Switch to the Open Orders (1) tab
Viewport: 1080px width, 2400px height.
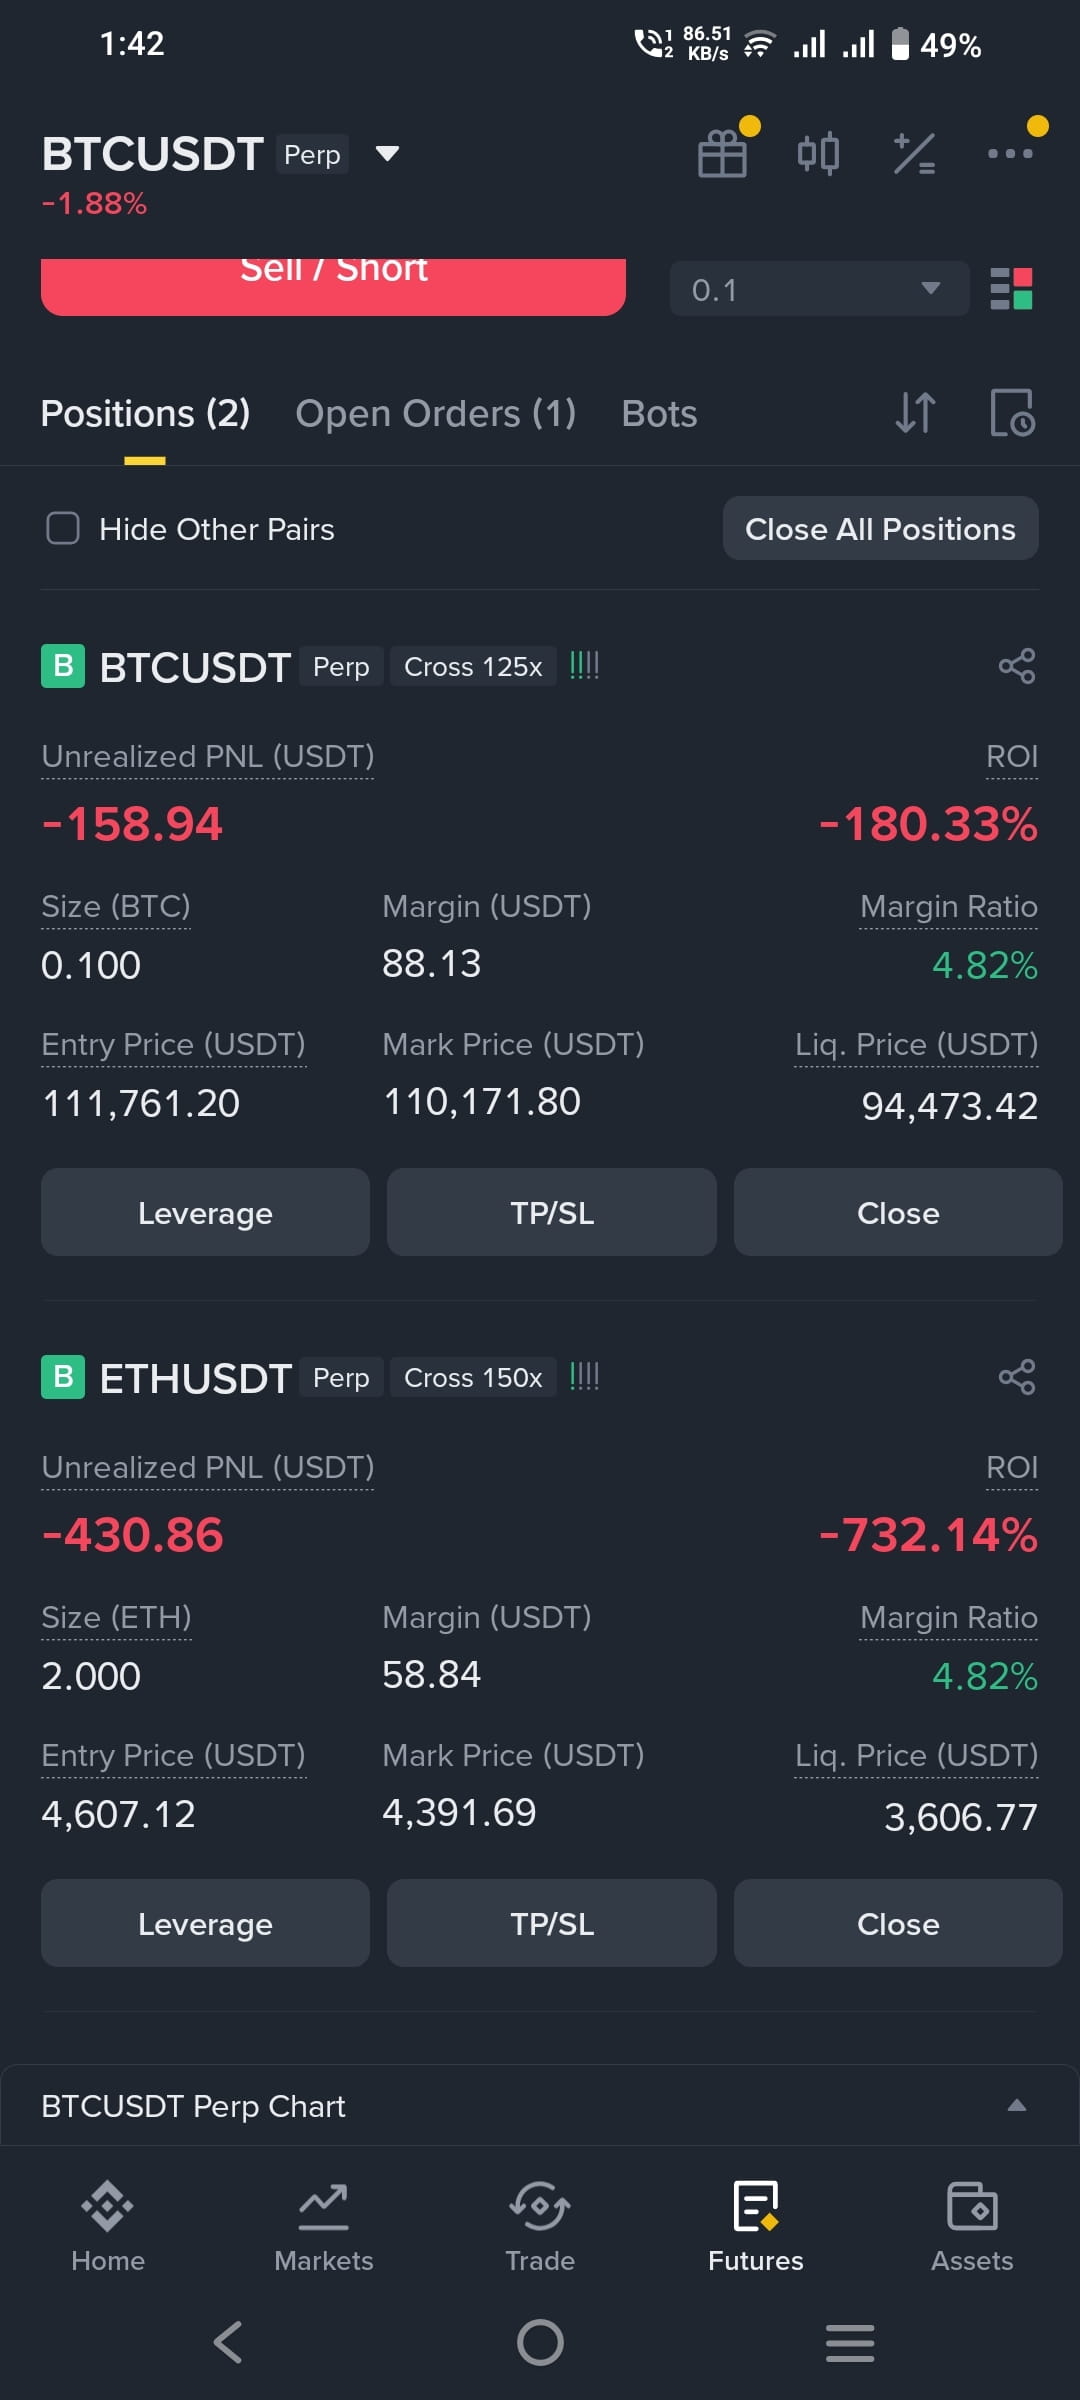[435, 413]
